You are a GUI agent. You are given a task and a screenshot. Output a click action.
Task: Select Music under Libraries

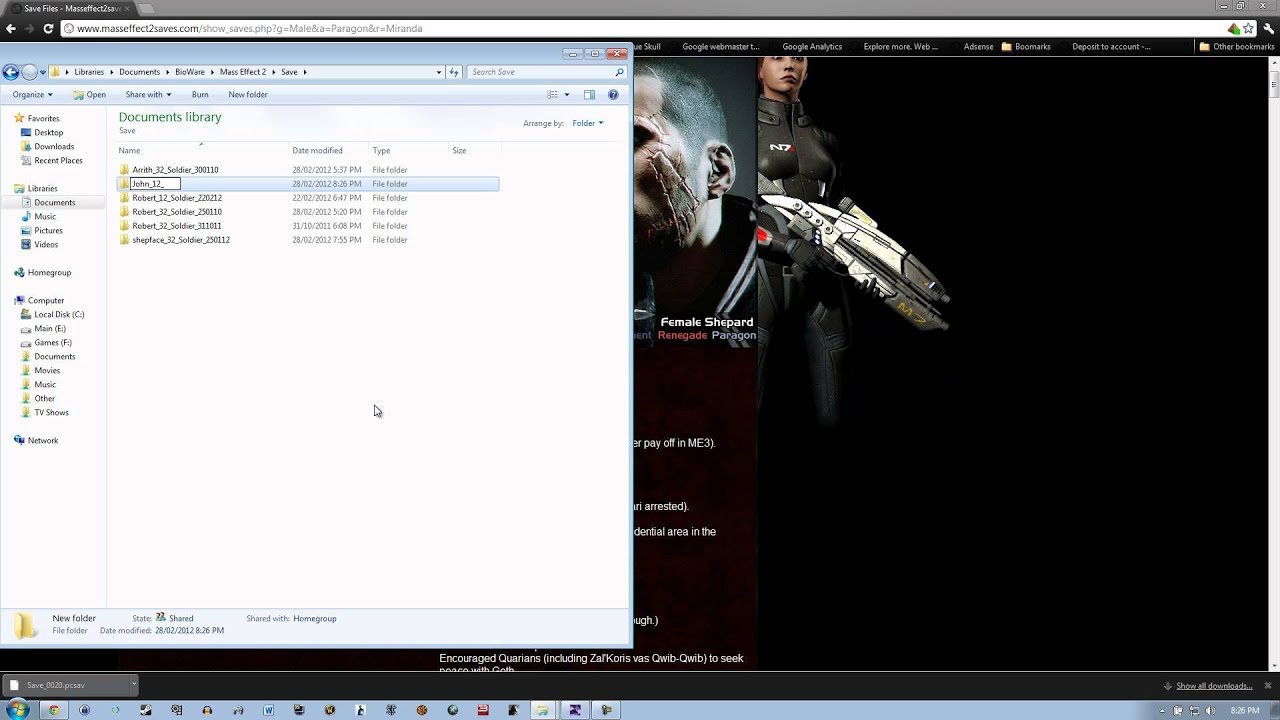pos(45,216)
